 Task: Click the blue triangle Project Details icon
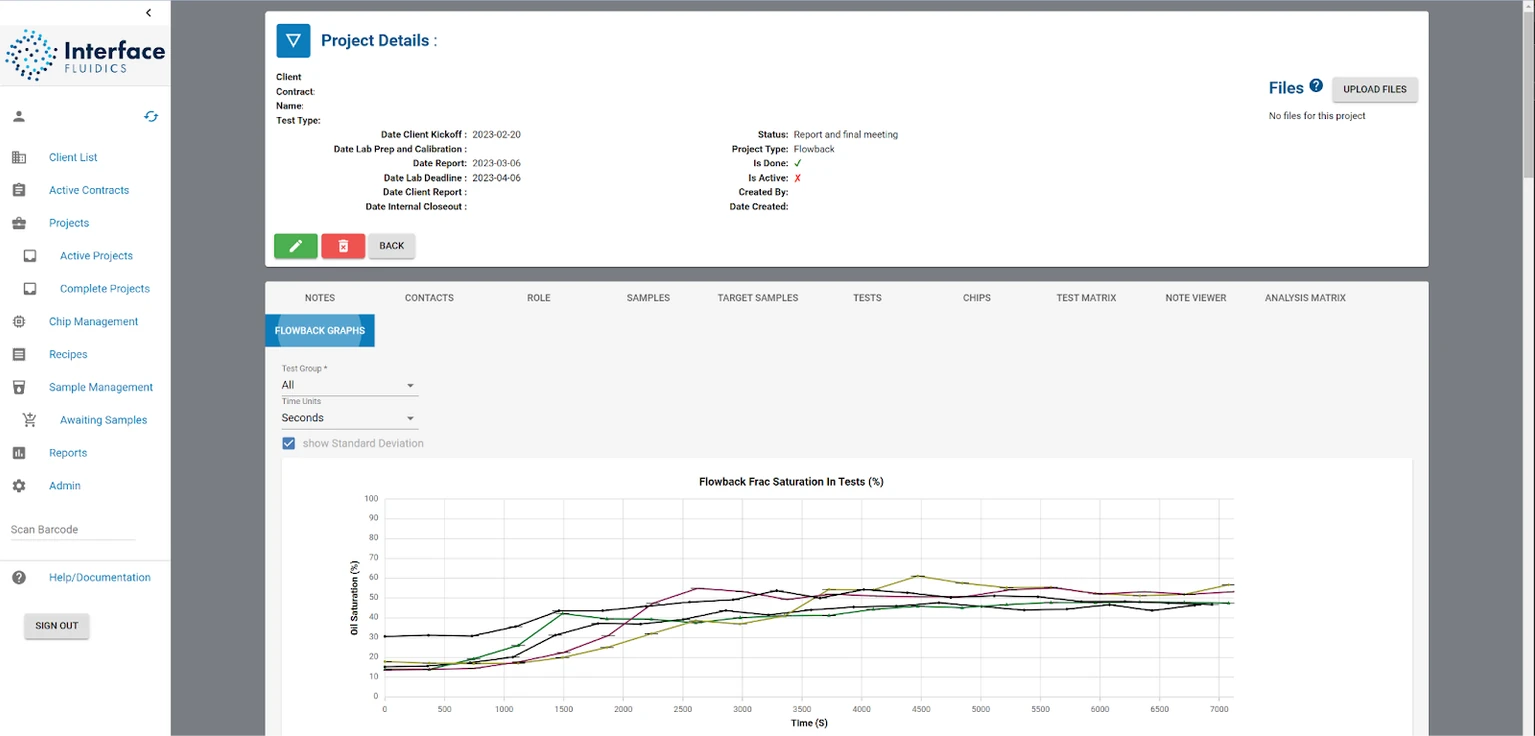coord(293,41)
